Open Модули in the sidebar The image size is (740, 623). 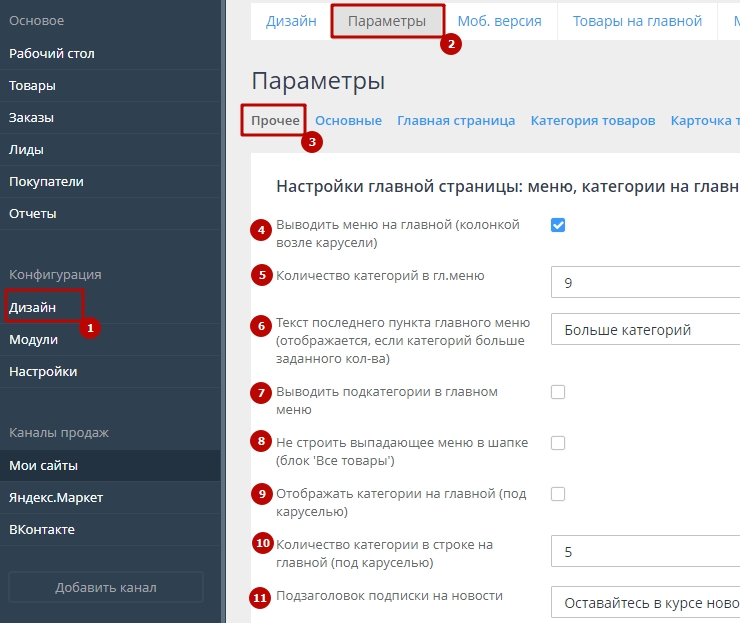(x=33, y=339)
